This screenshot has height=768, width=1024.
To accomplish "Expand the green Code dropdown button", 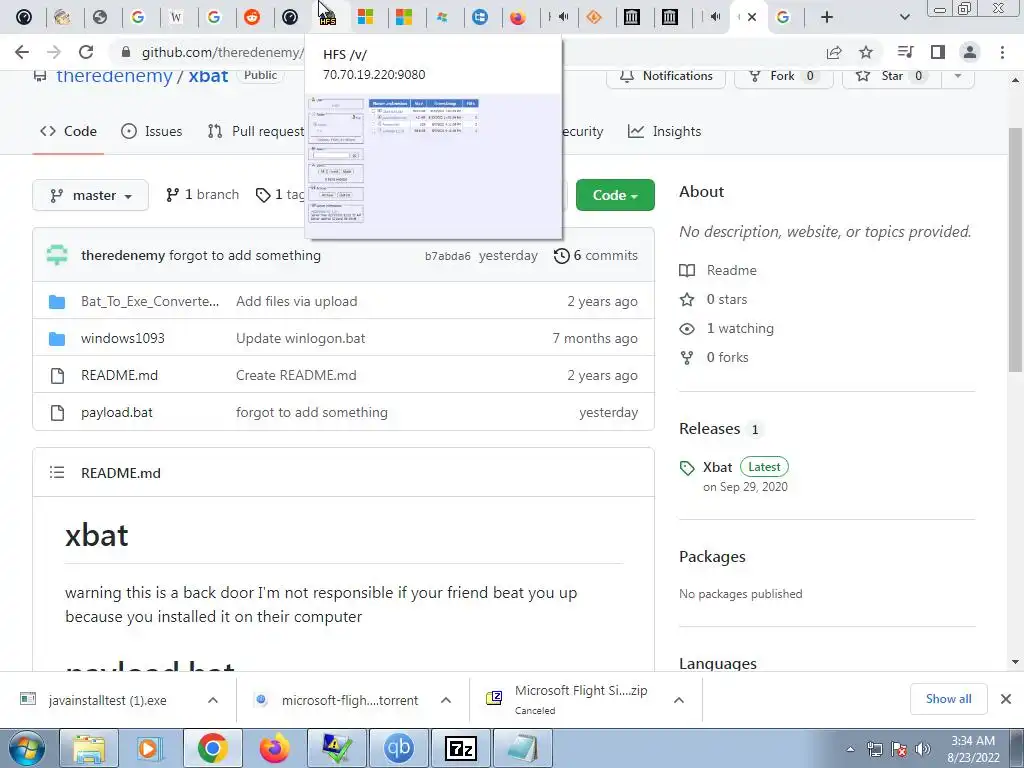I will coord(615,195).
